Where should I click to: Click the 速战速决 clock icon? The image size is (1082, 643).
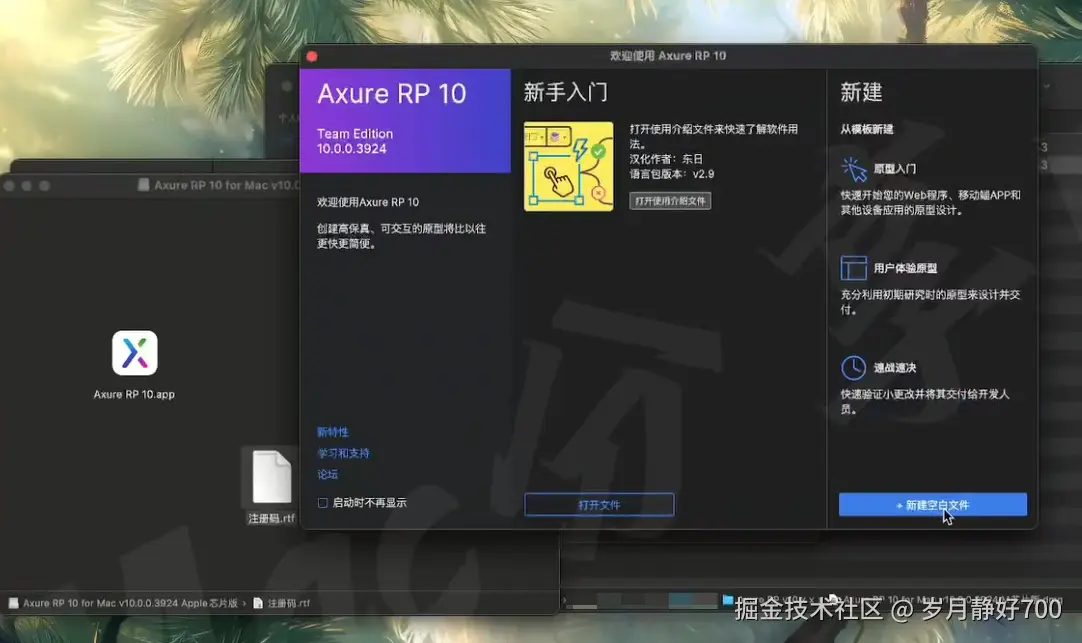point(855,366)
